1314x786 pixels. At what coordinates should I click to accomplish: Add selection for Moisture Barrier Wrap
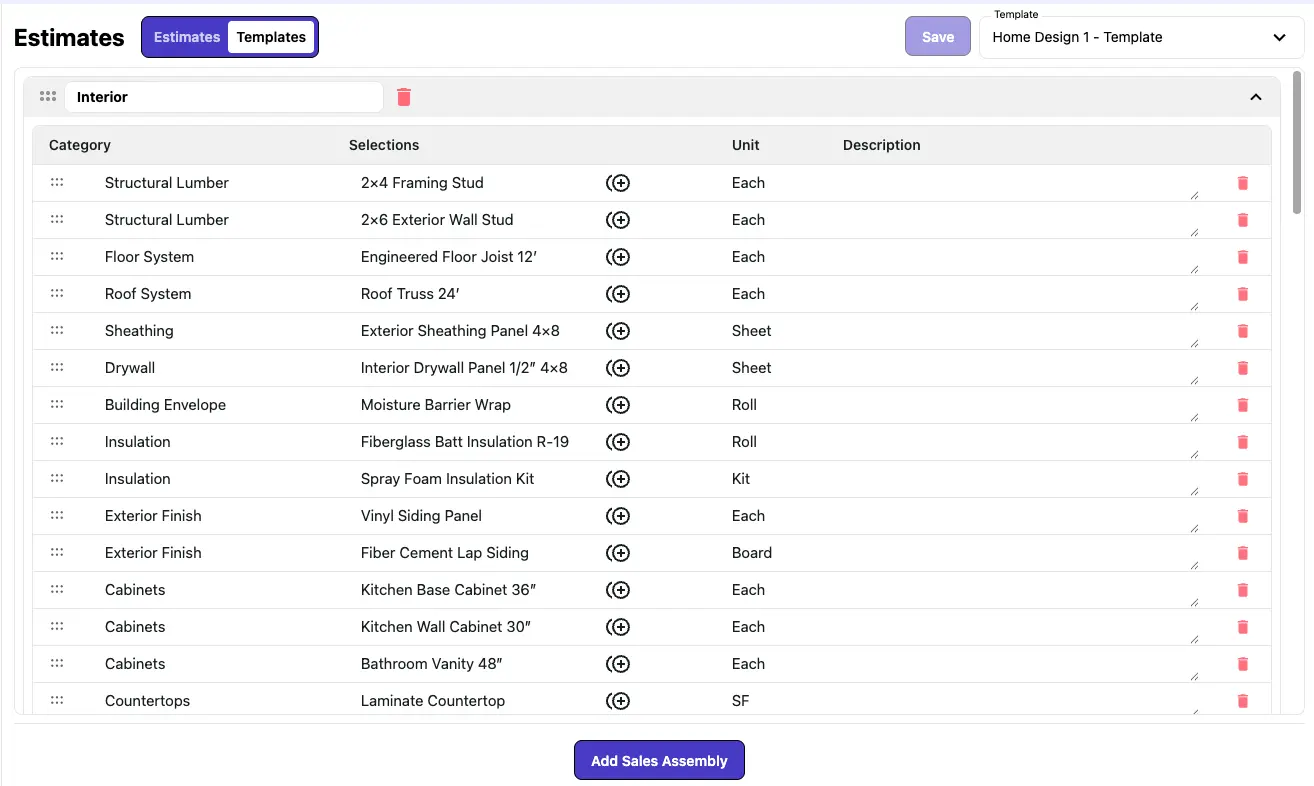click(x=618, y=405)
